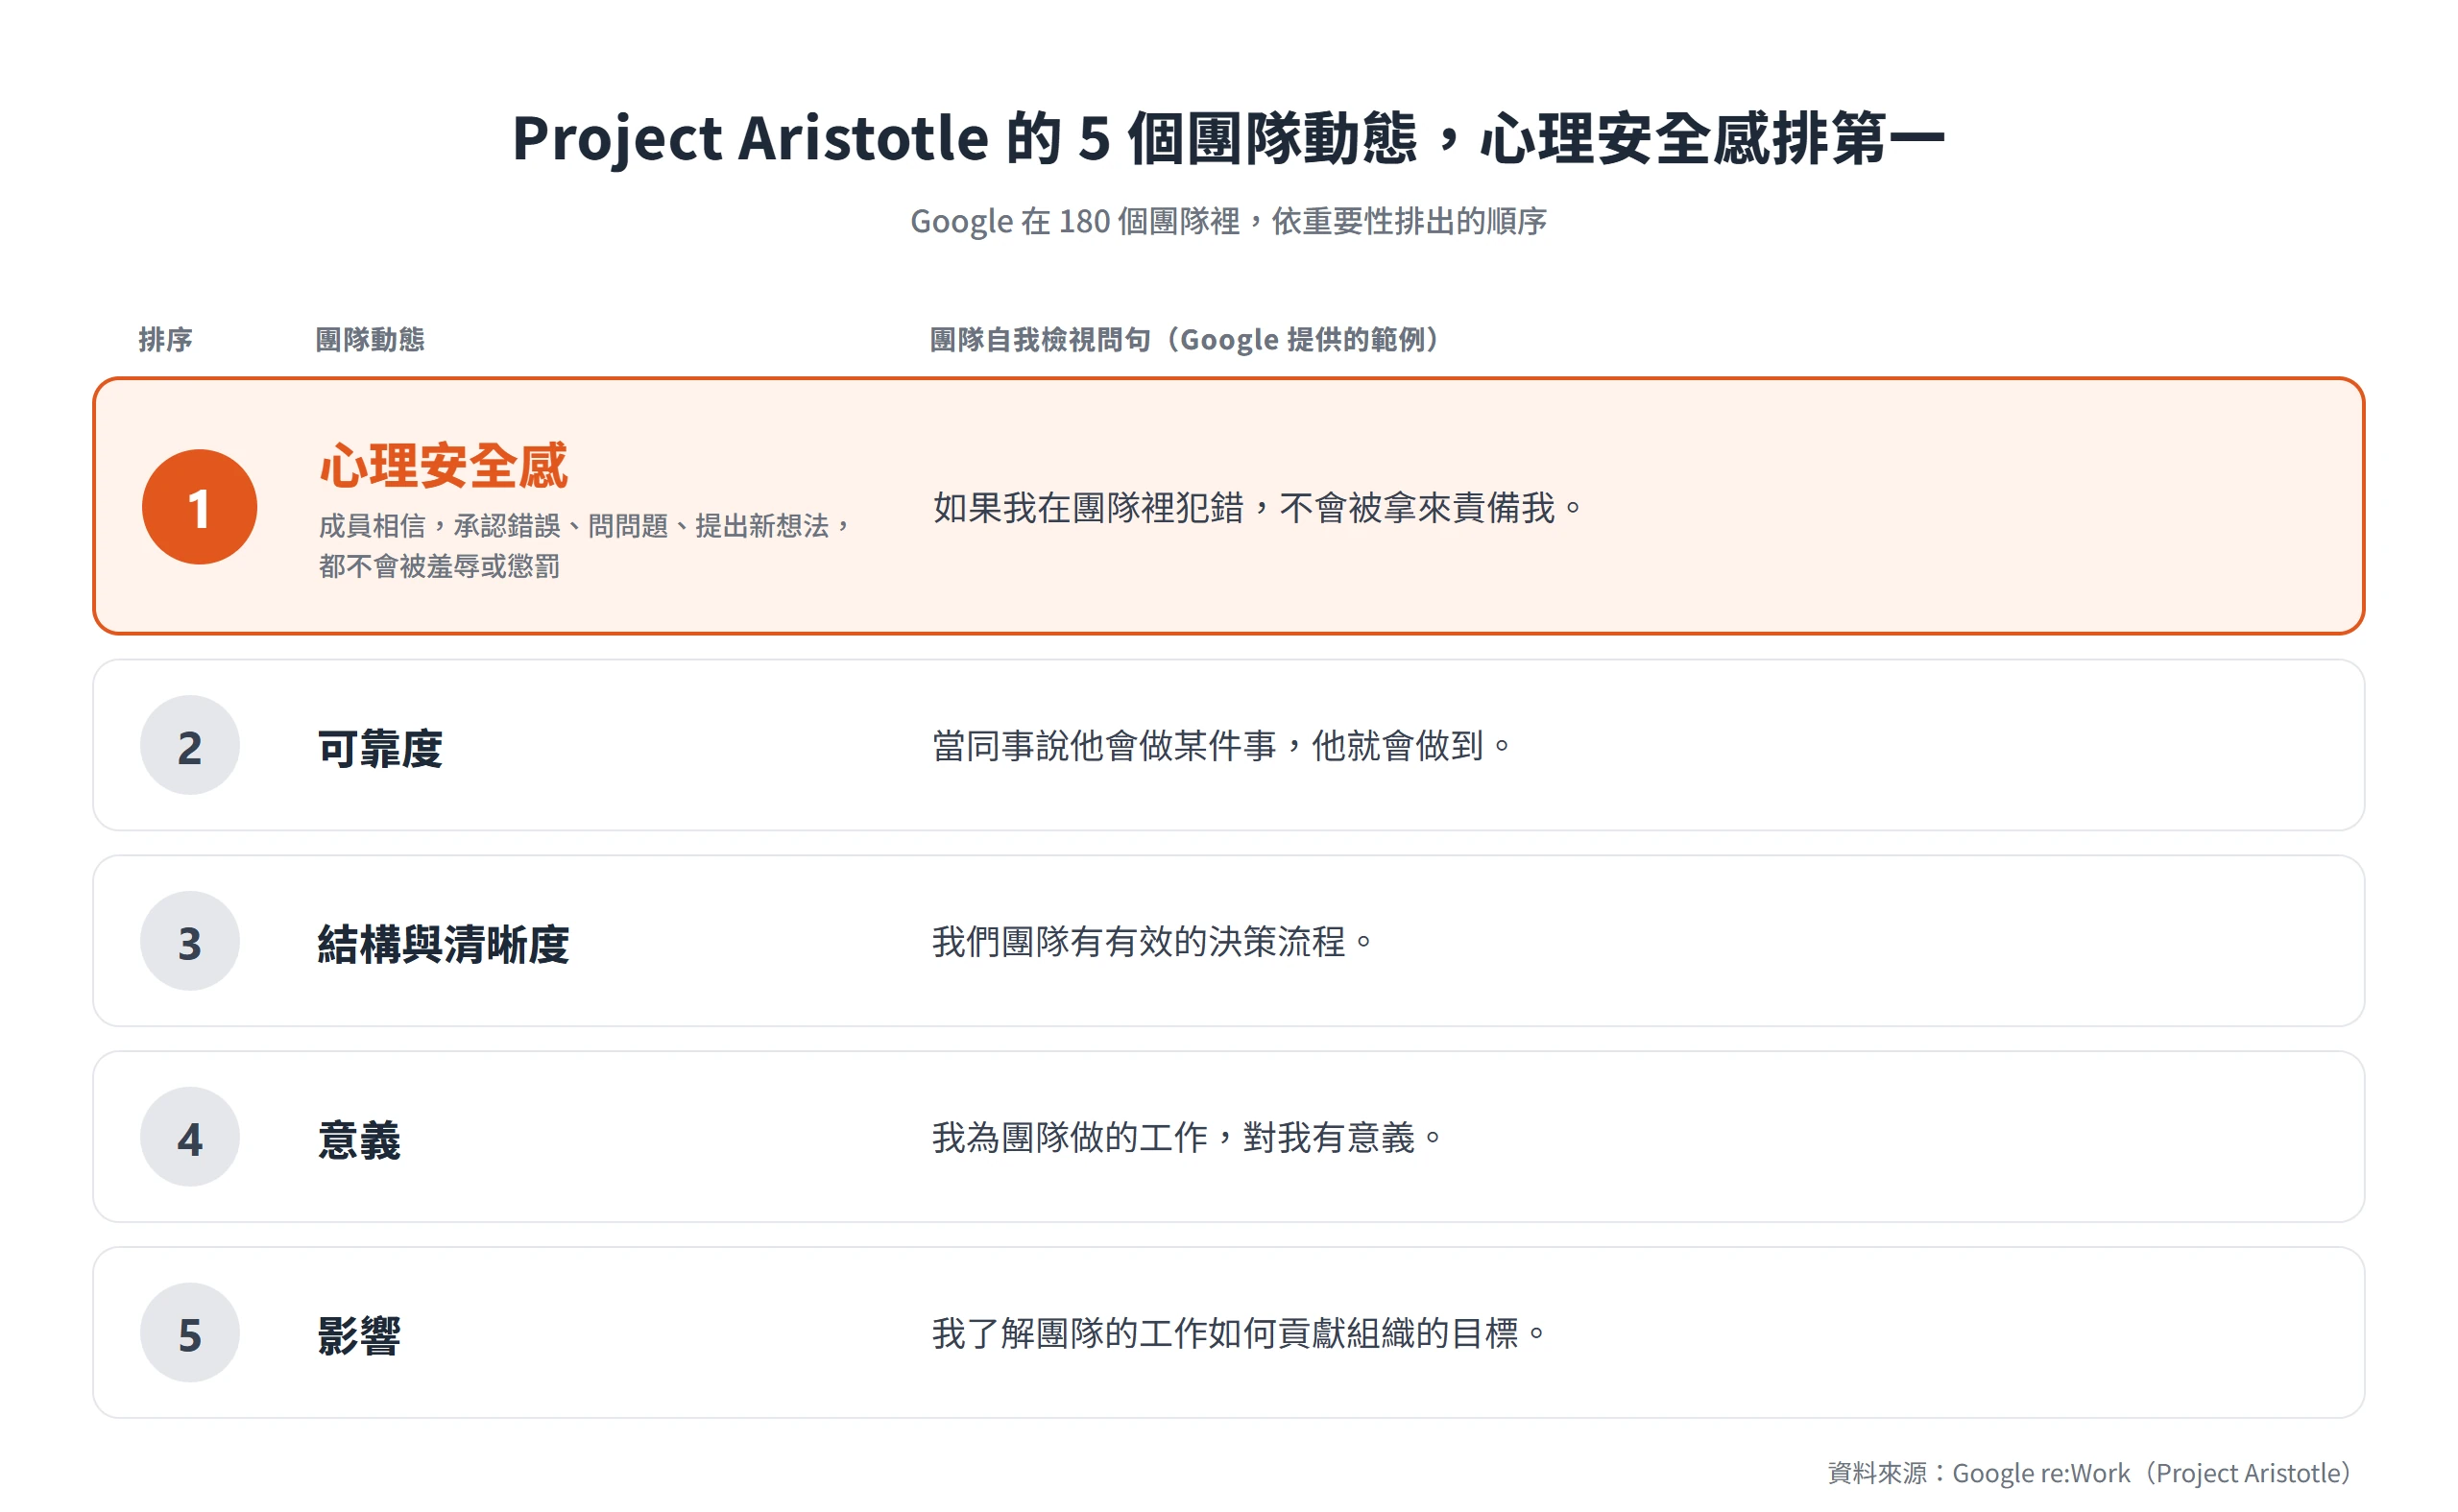Screen dimensions: 2458x1512
Task: Click the sentence '如果我在團隊裡犯錯，不會被拿來責備我。'
Action: (1258, 508)
